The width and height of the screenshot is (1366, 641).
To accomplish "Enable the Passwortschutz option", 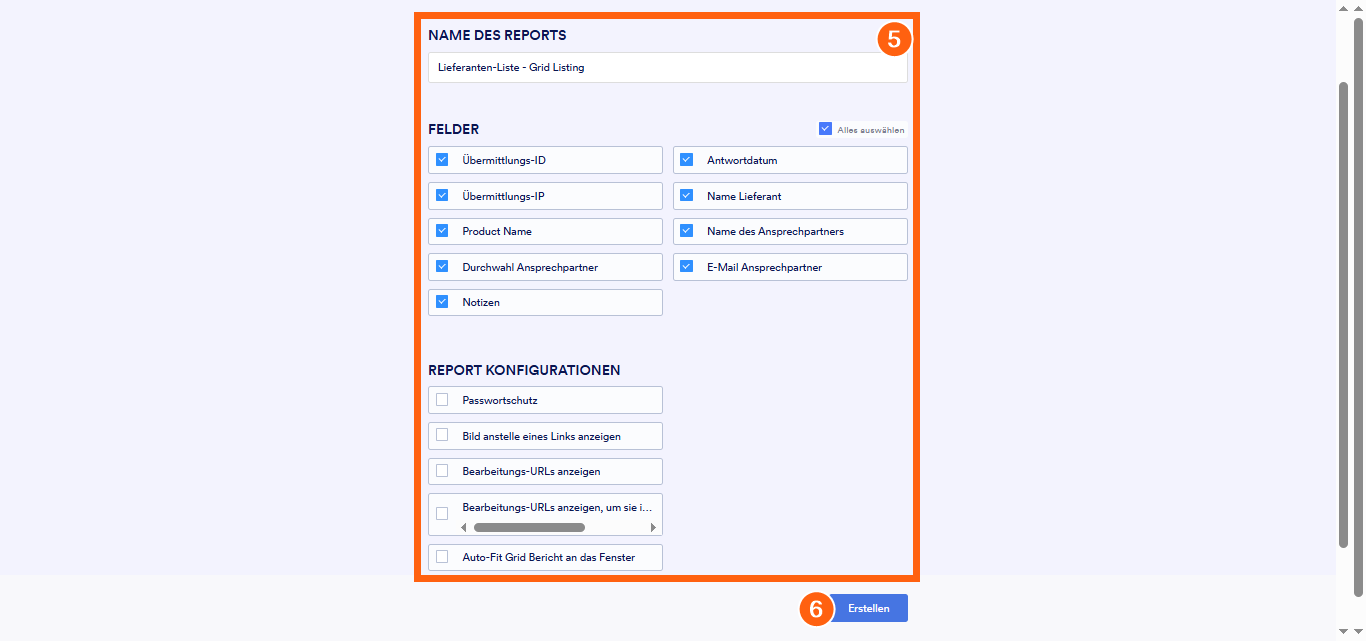I will point(442,400).
